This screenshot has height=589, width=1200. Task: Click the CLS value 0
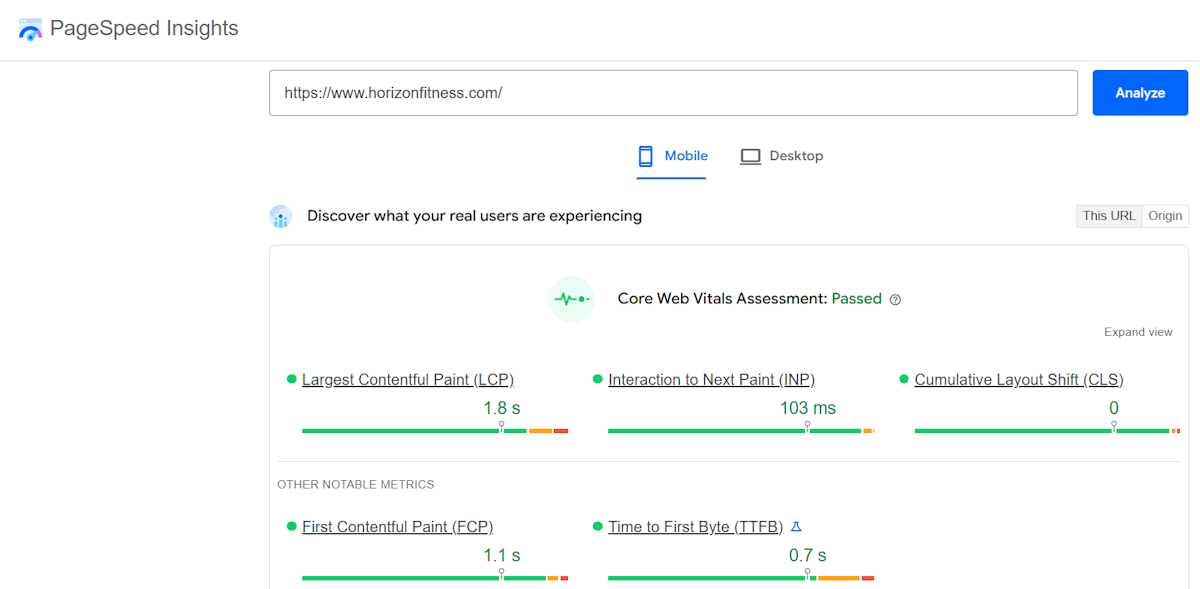(1114, 408)
